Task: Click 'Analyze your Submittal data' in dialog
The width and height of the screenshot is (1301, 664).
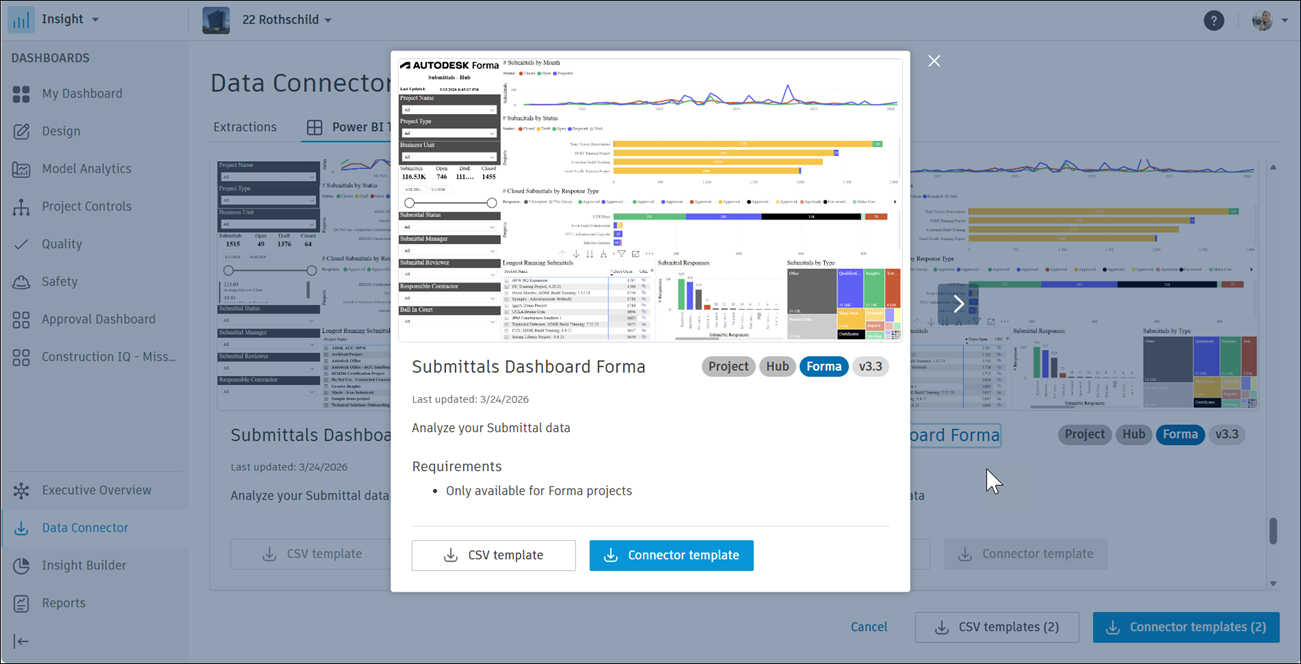Action: pyautogui.click(x=491, y=428)
